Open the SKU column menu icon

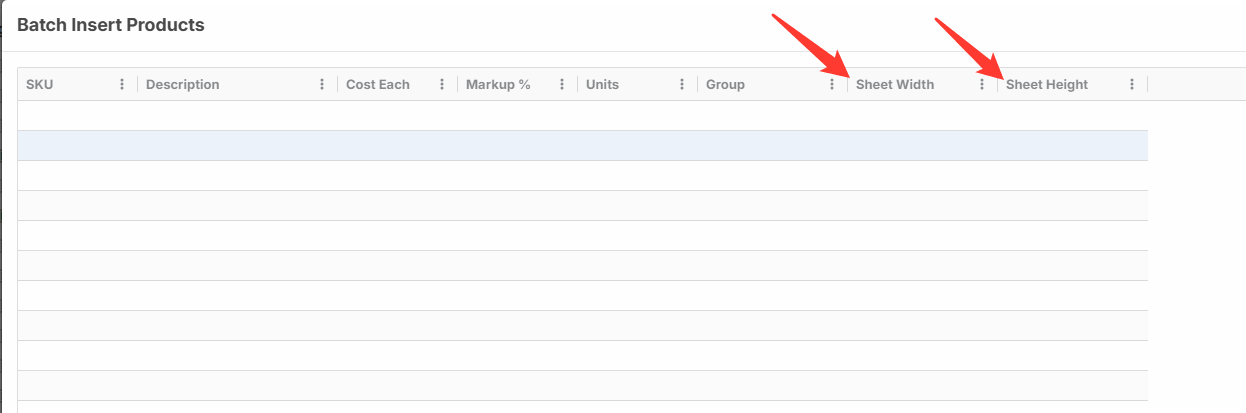[122, 85]
